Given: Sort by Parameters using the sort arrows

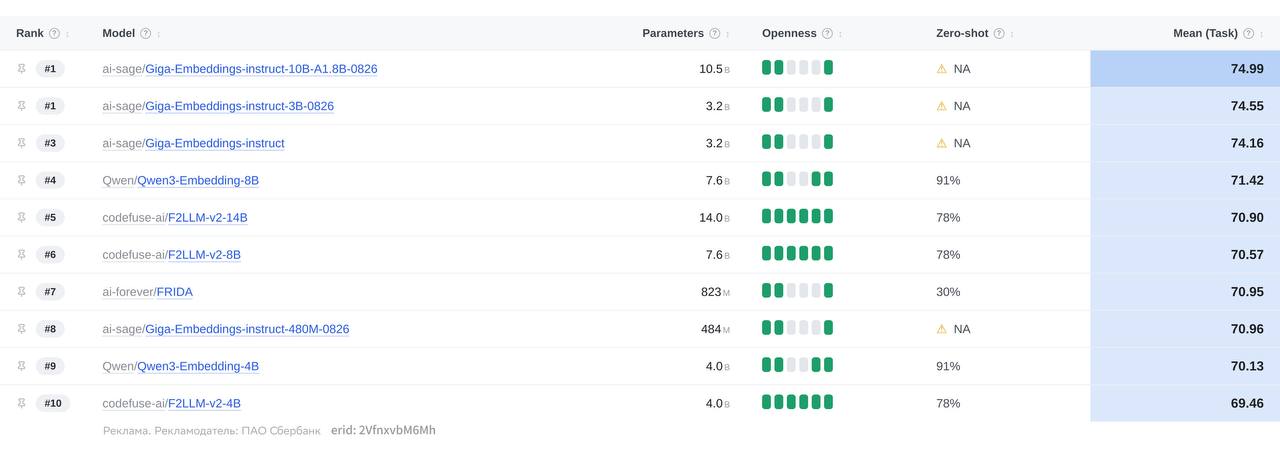Looking at the screenshot, I should (727, 34).
